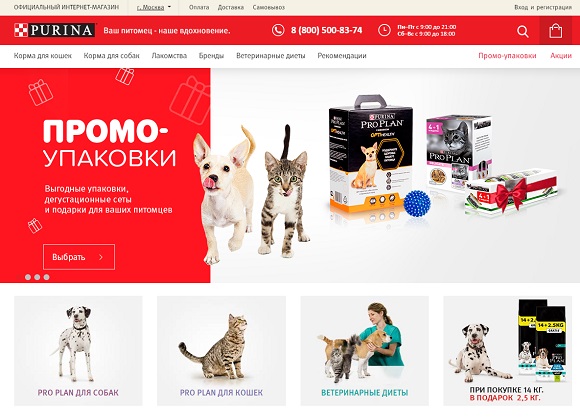Open the Доставка link
The height and width of the screenshot is (418, 580).
point(230,7)
